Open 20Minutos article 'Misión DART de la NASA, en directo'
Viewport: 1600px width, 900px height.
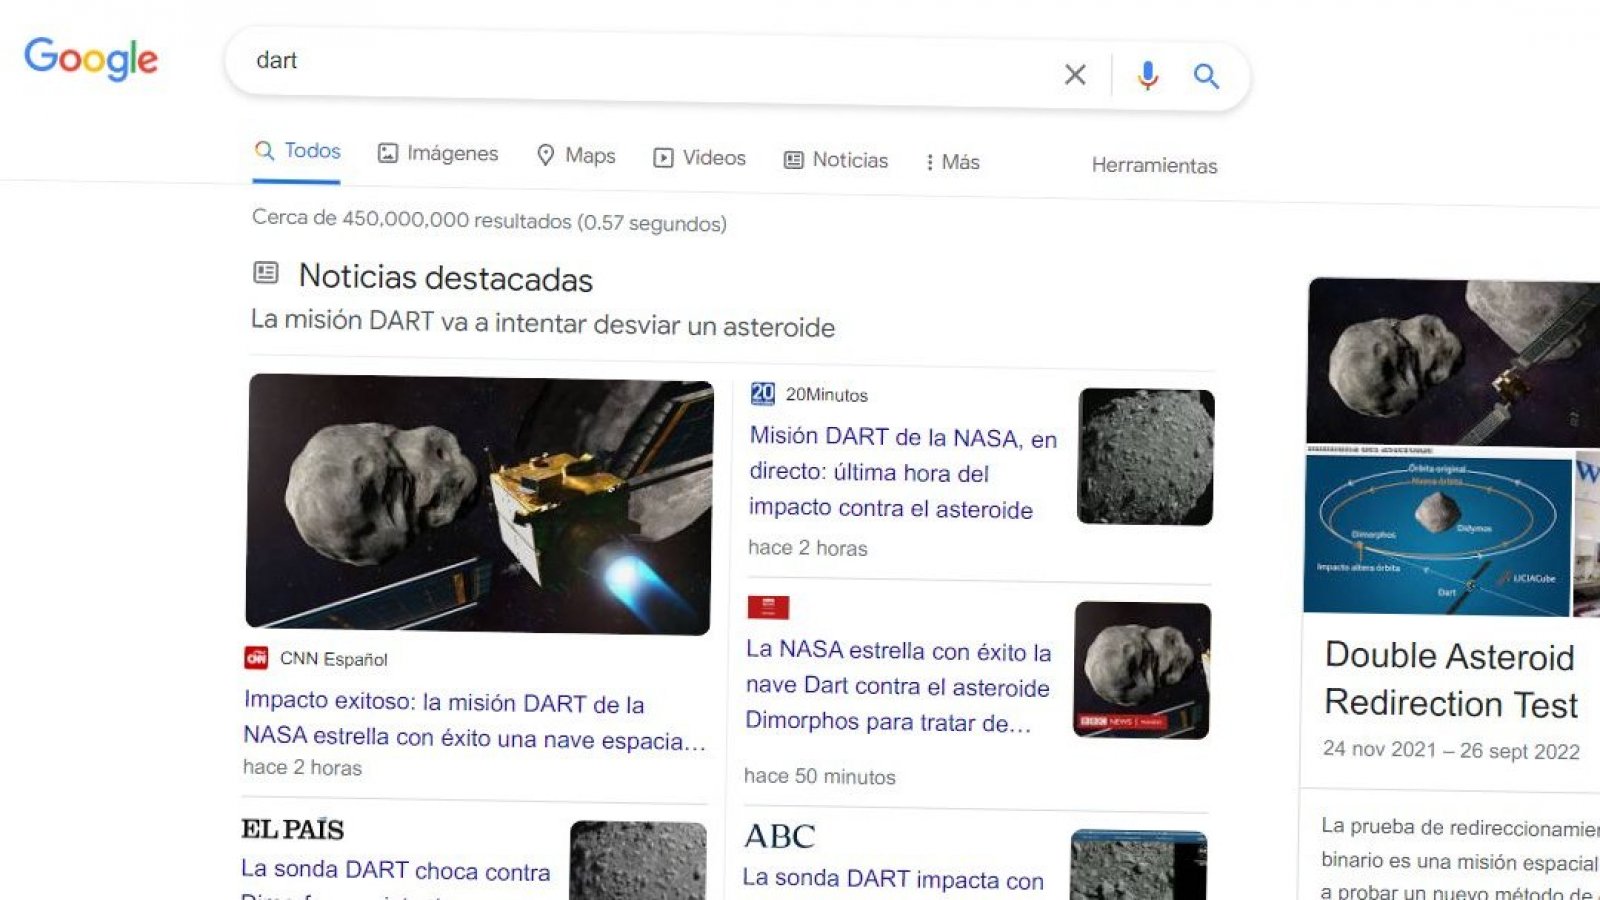(x=903, y=472)
